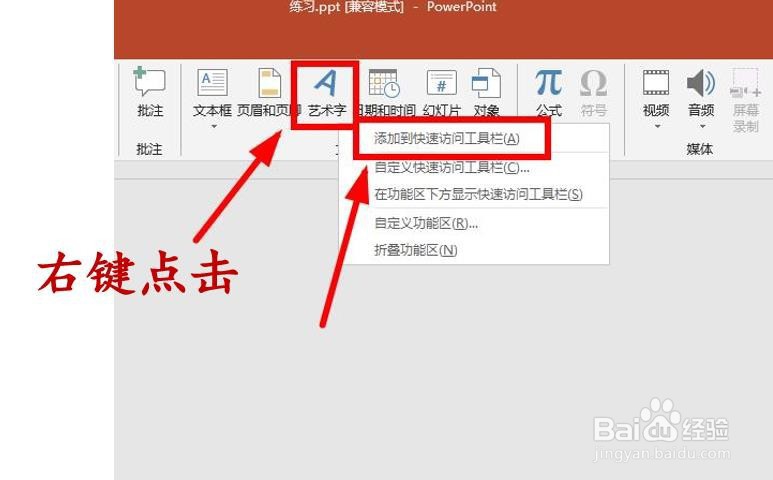
Task: Start 屏幕录制 screen recording
Action: tap(745, 100)
